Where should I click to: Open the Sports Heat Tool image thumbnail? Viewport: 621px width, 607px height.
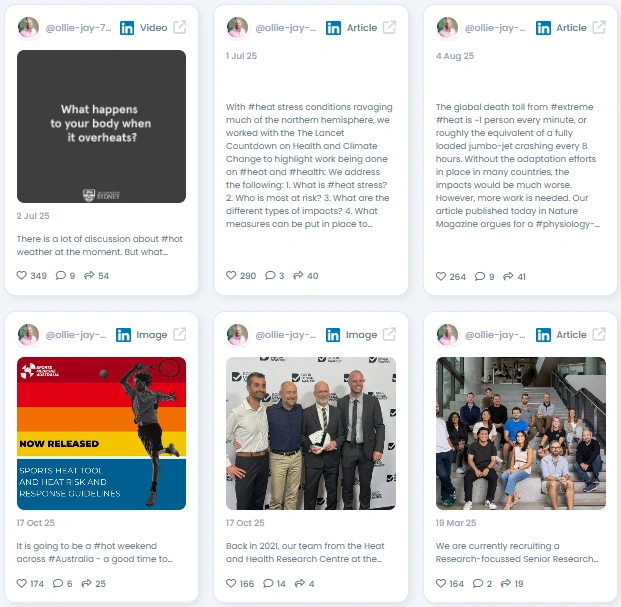[101, 433]
